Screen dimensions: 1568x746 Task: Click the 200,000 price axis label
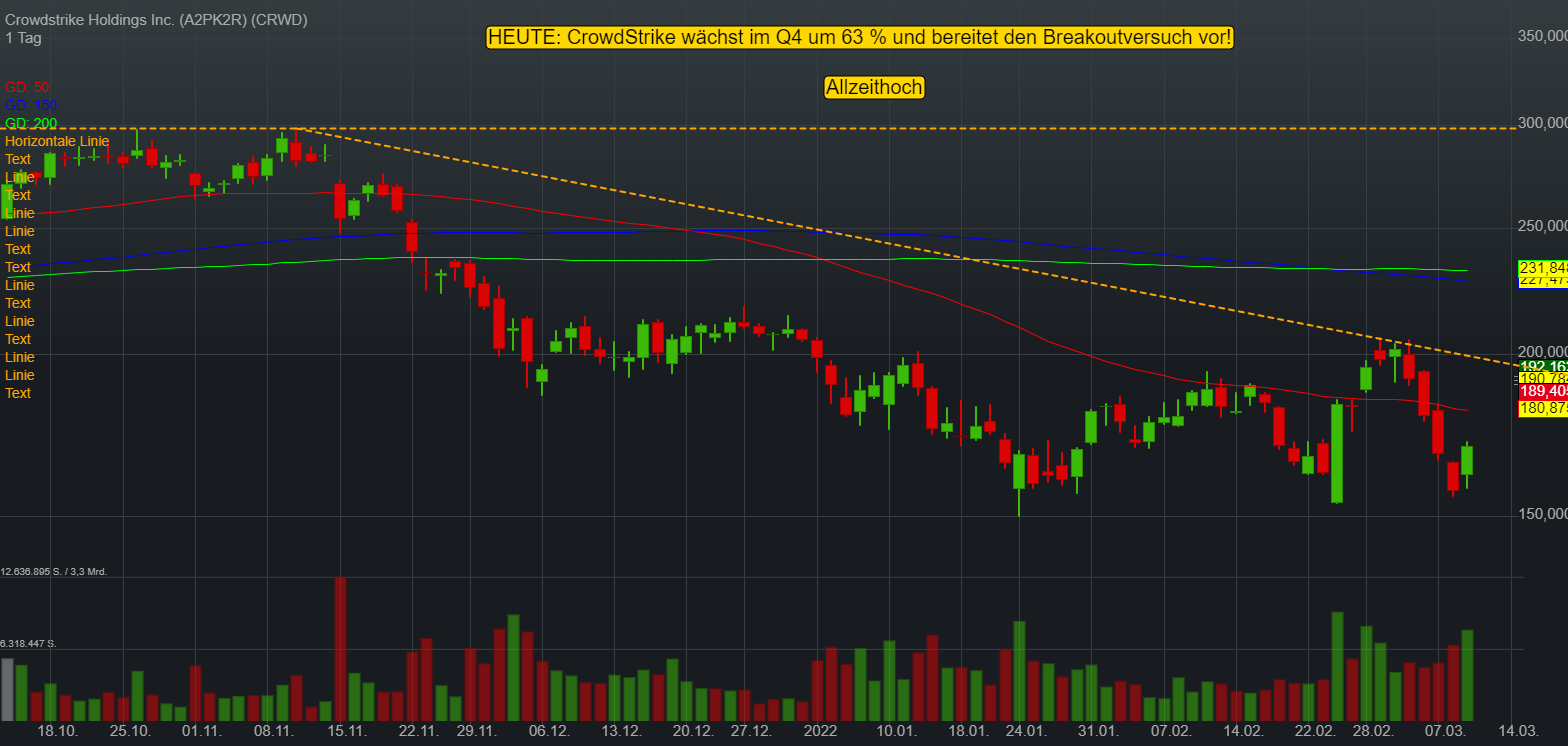click(x=1542, y=353)
